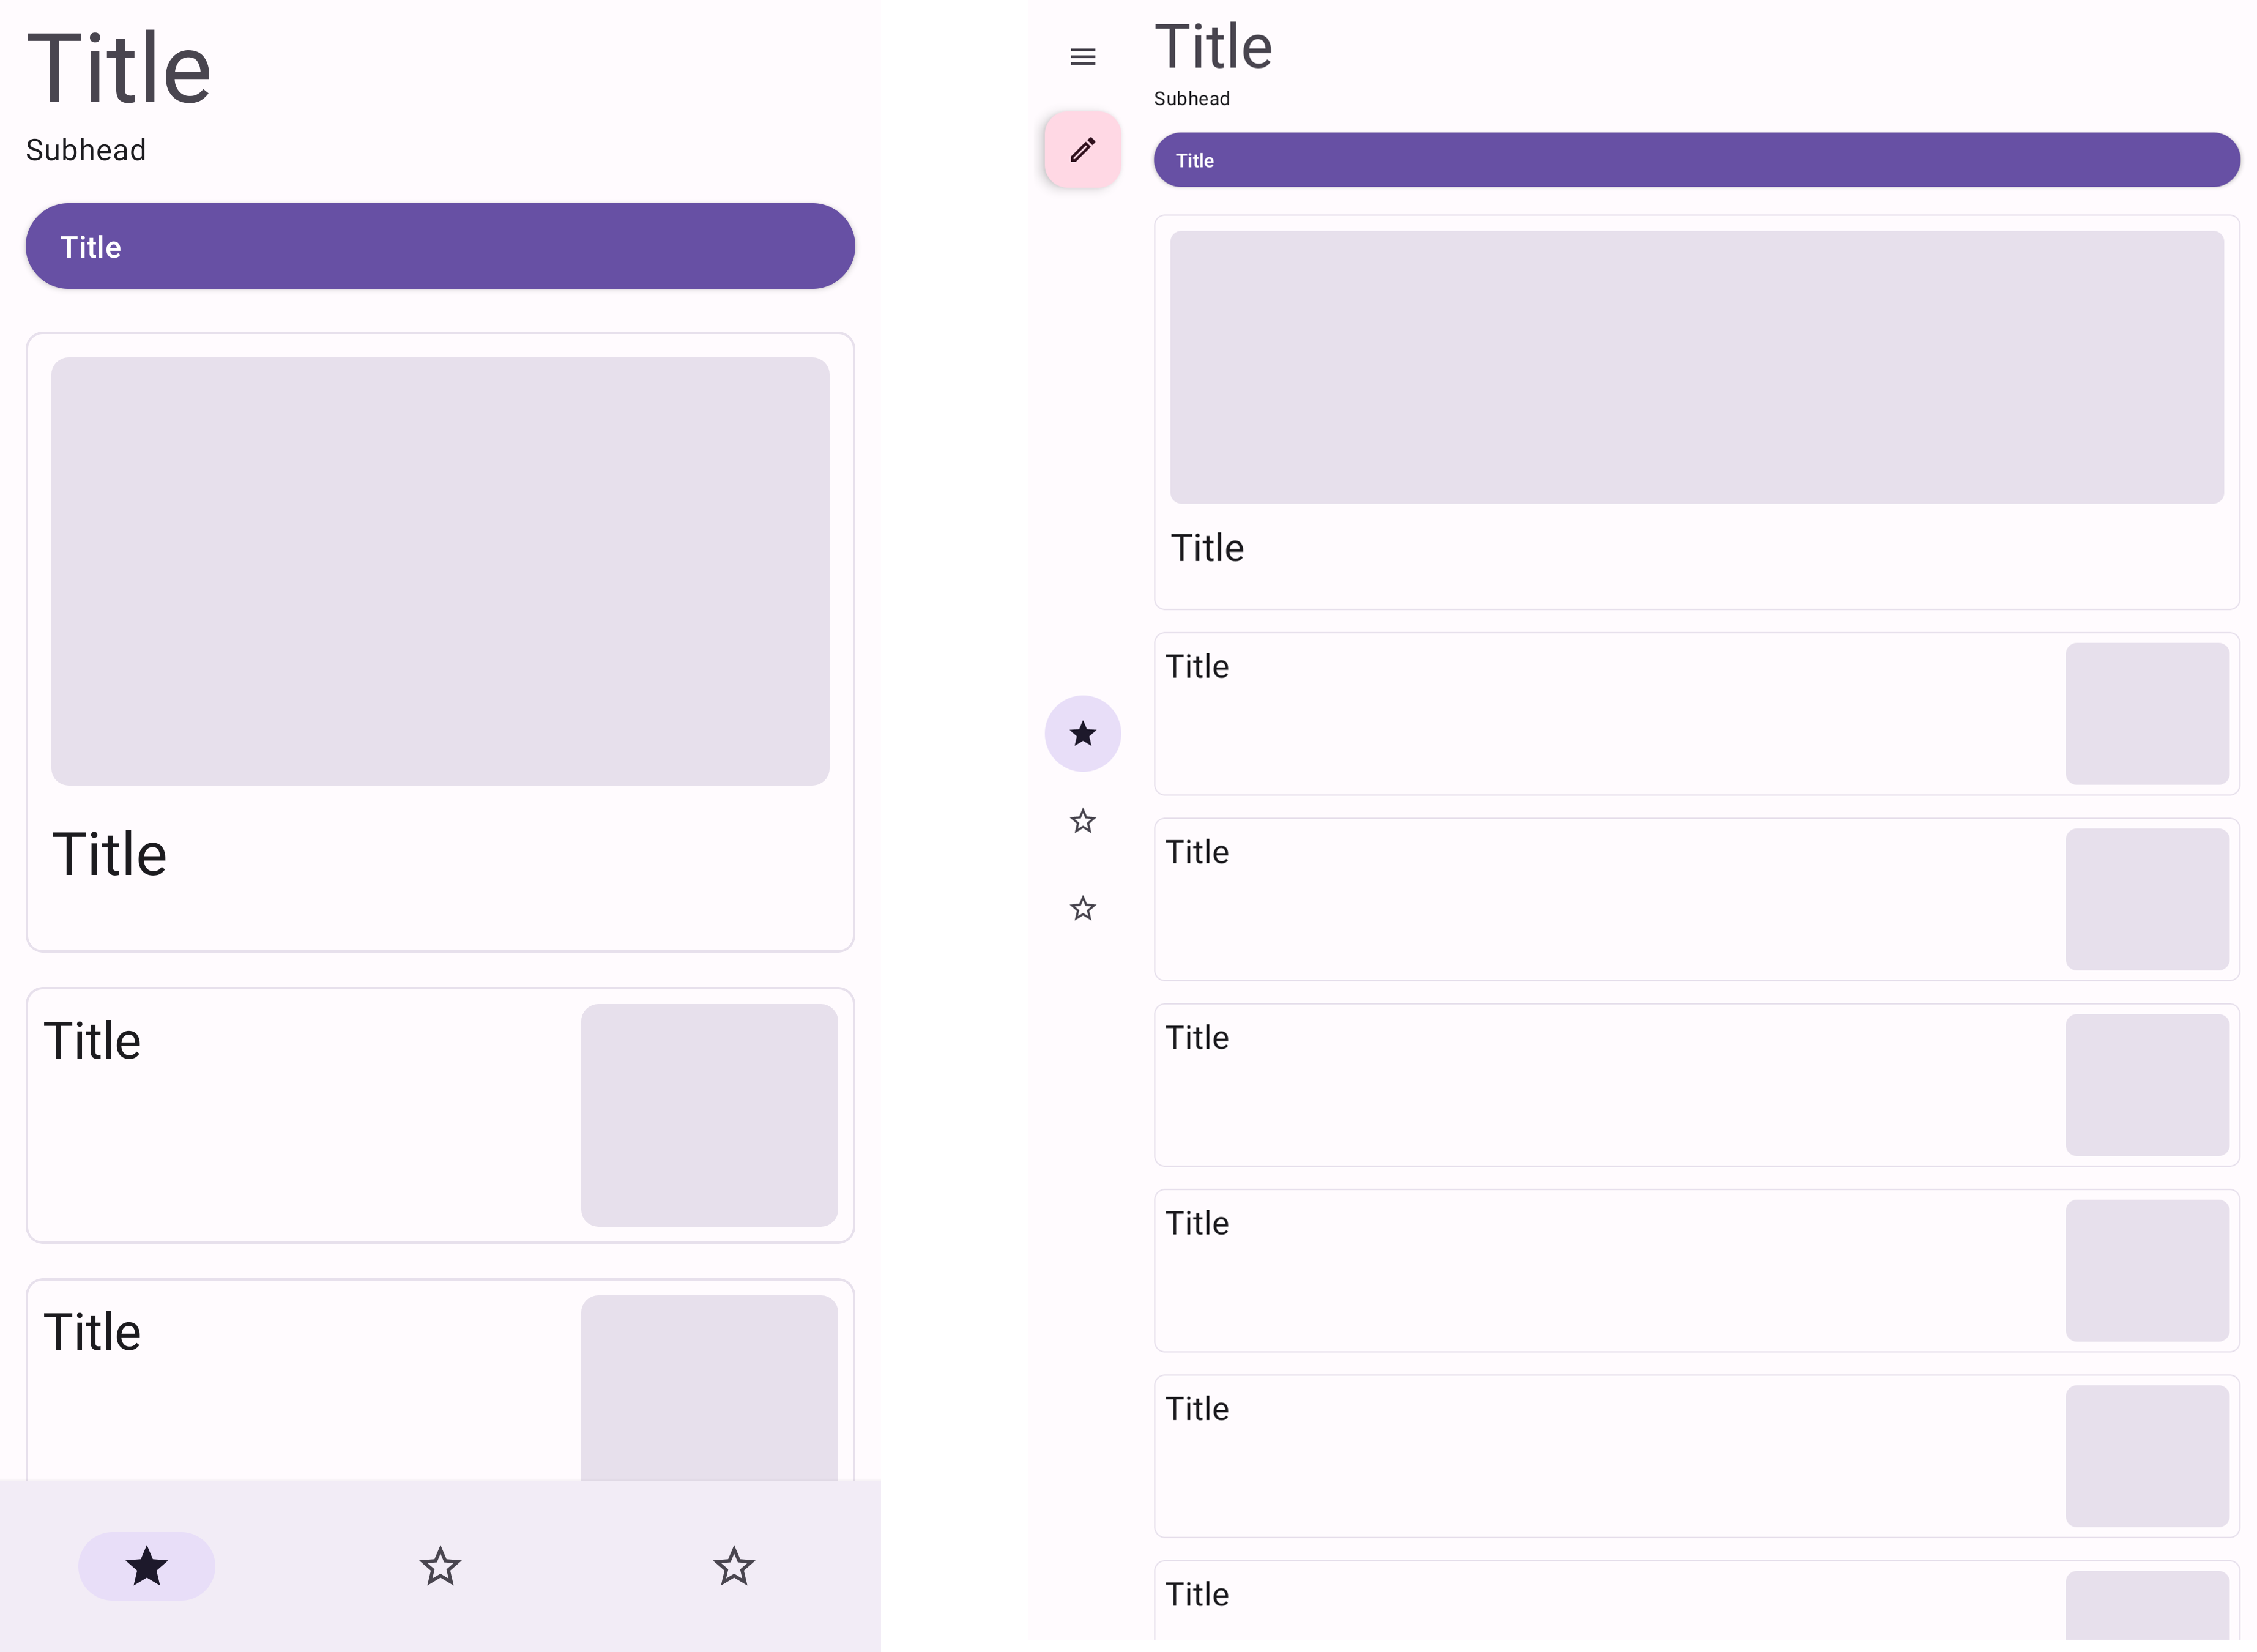Click the thumbnail in the first small left card
Viewport: 2257px width, 1652px height.
(709, 1115)
